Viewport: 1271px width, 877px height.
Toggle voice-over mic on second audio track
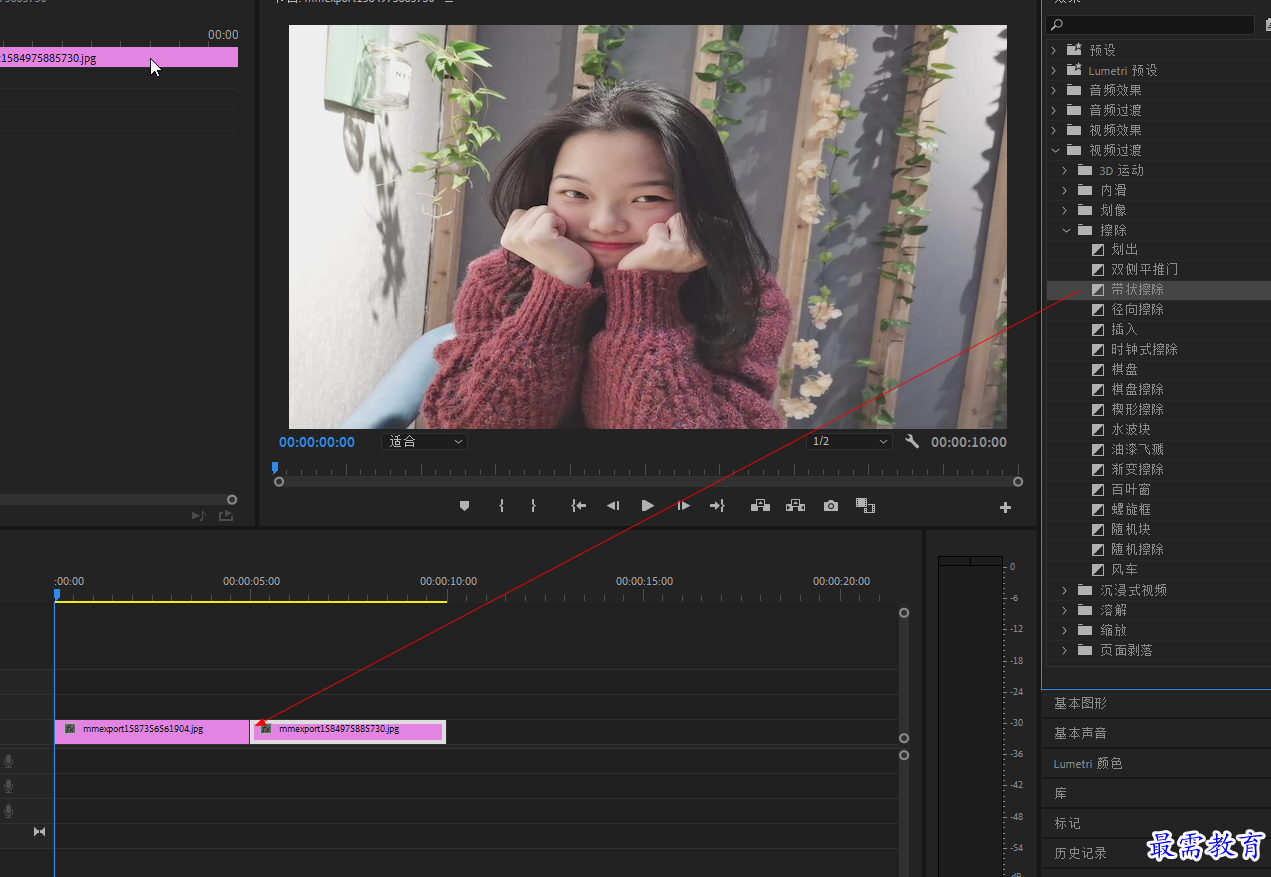tap(9, 786)
